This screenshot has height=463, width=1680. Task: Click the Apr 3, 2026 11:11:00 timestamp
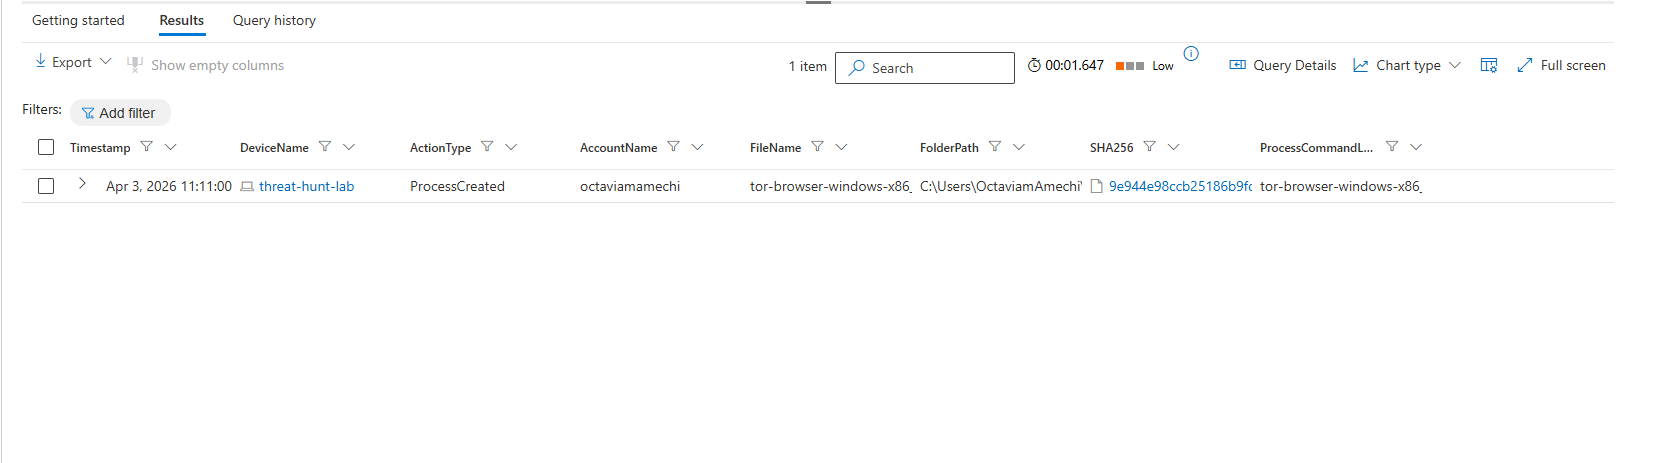(169, 186)
